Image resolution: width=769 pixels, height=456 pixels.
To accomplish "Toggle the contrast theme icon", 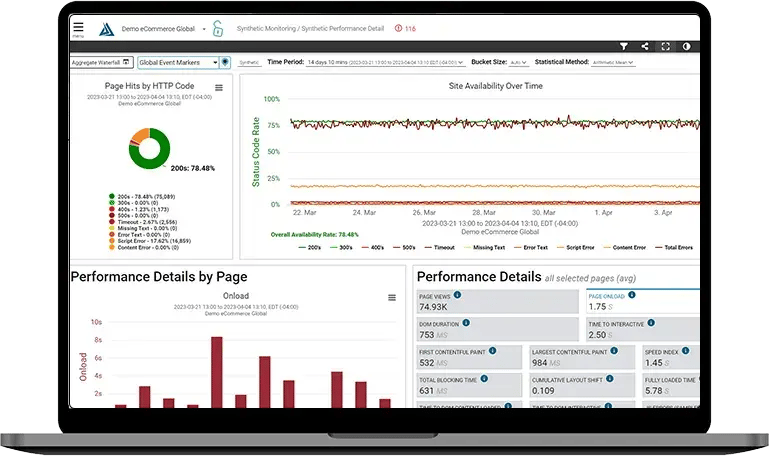I will pyautogui.click(x=686, y=46).
